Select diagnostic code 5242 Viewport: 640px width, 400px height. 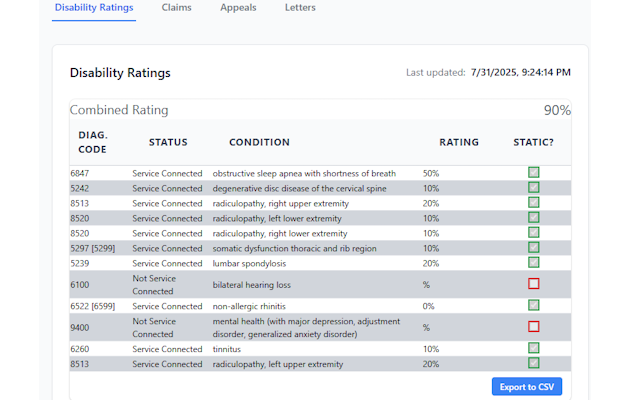pyautogui.click(x=80, y=189)
